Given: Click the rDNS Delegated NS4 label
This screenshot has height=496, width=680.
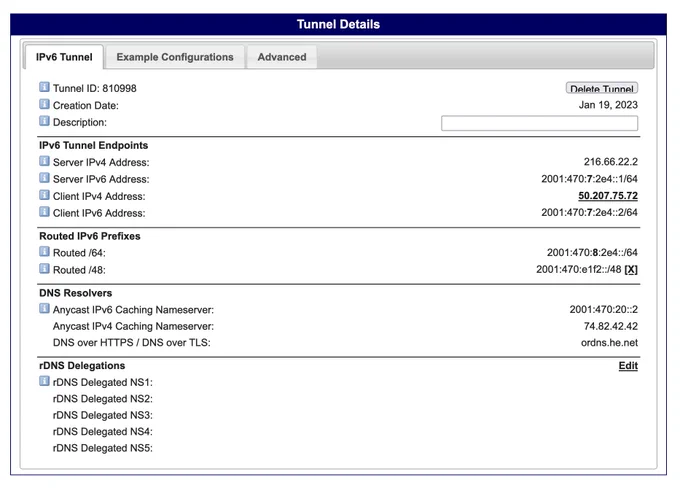Looking at the screenshot, I should click(x=103, y=431).
